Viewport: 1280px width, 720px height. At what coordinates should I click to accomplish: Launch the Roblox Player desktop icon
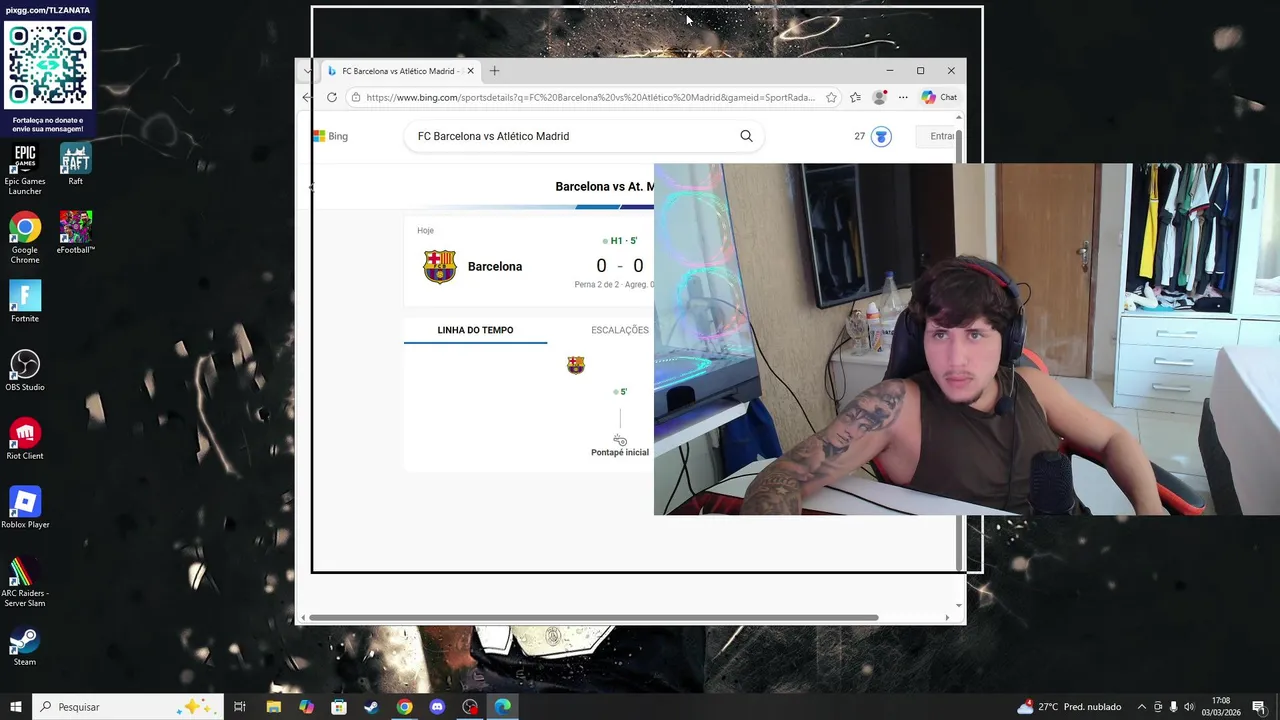pos(25,508)
